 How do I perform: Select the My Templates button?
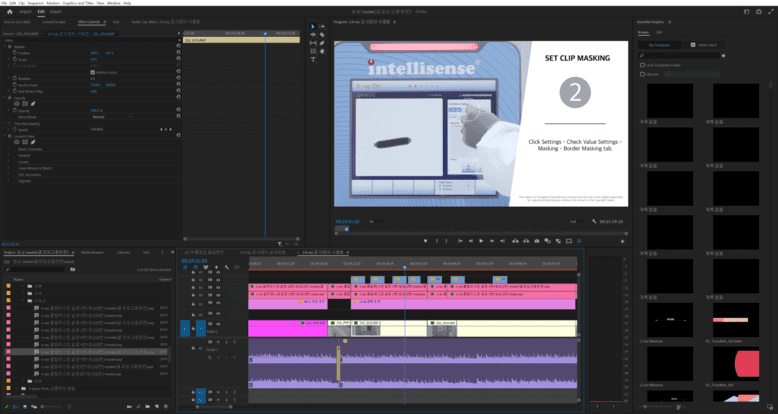(x=659, y=45)
